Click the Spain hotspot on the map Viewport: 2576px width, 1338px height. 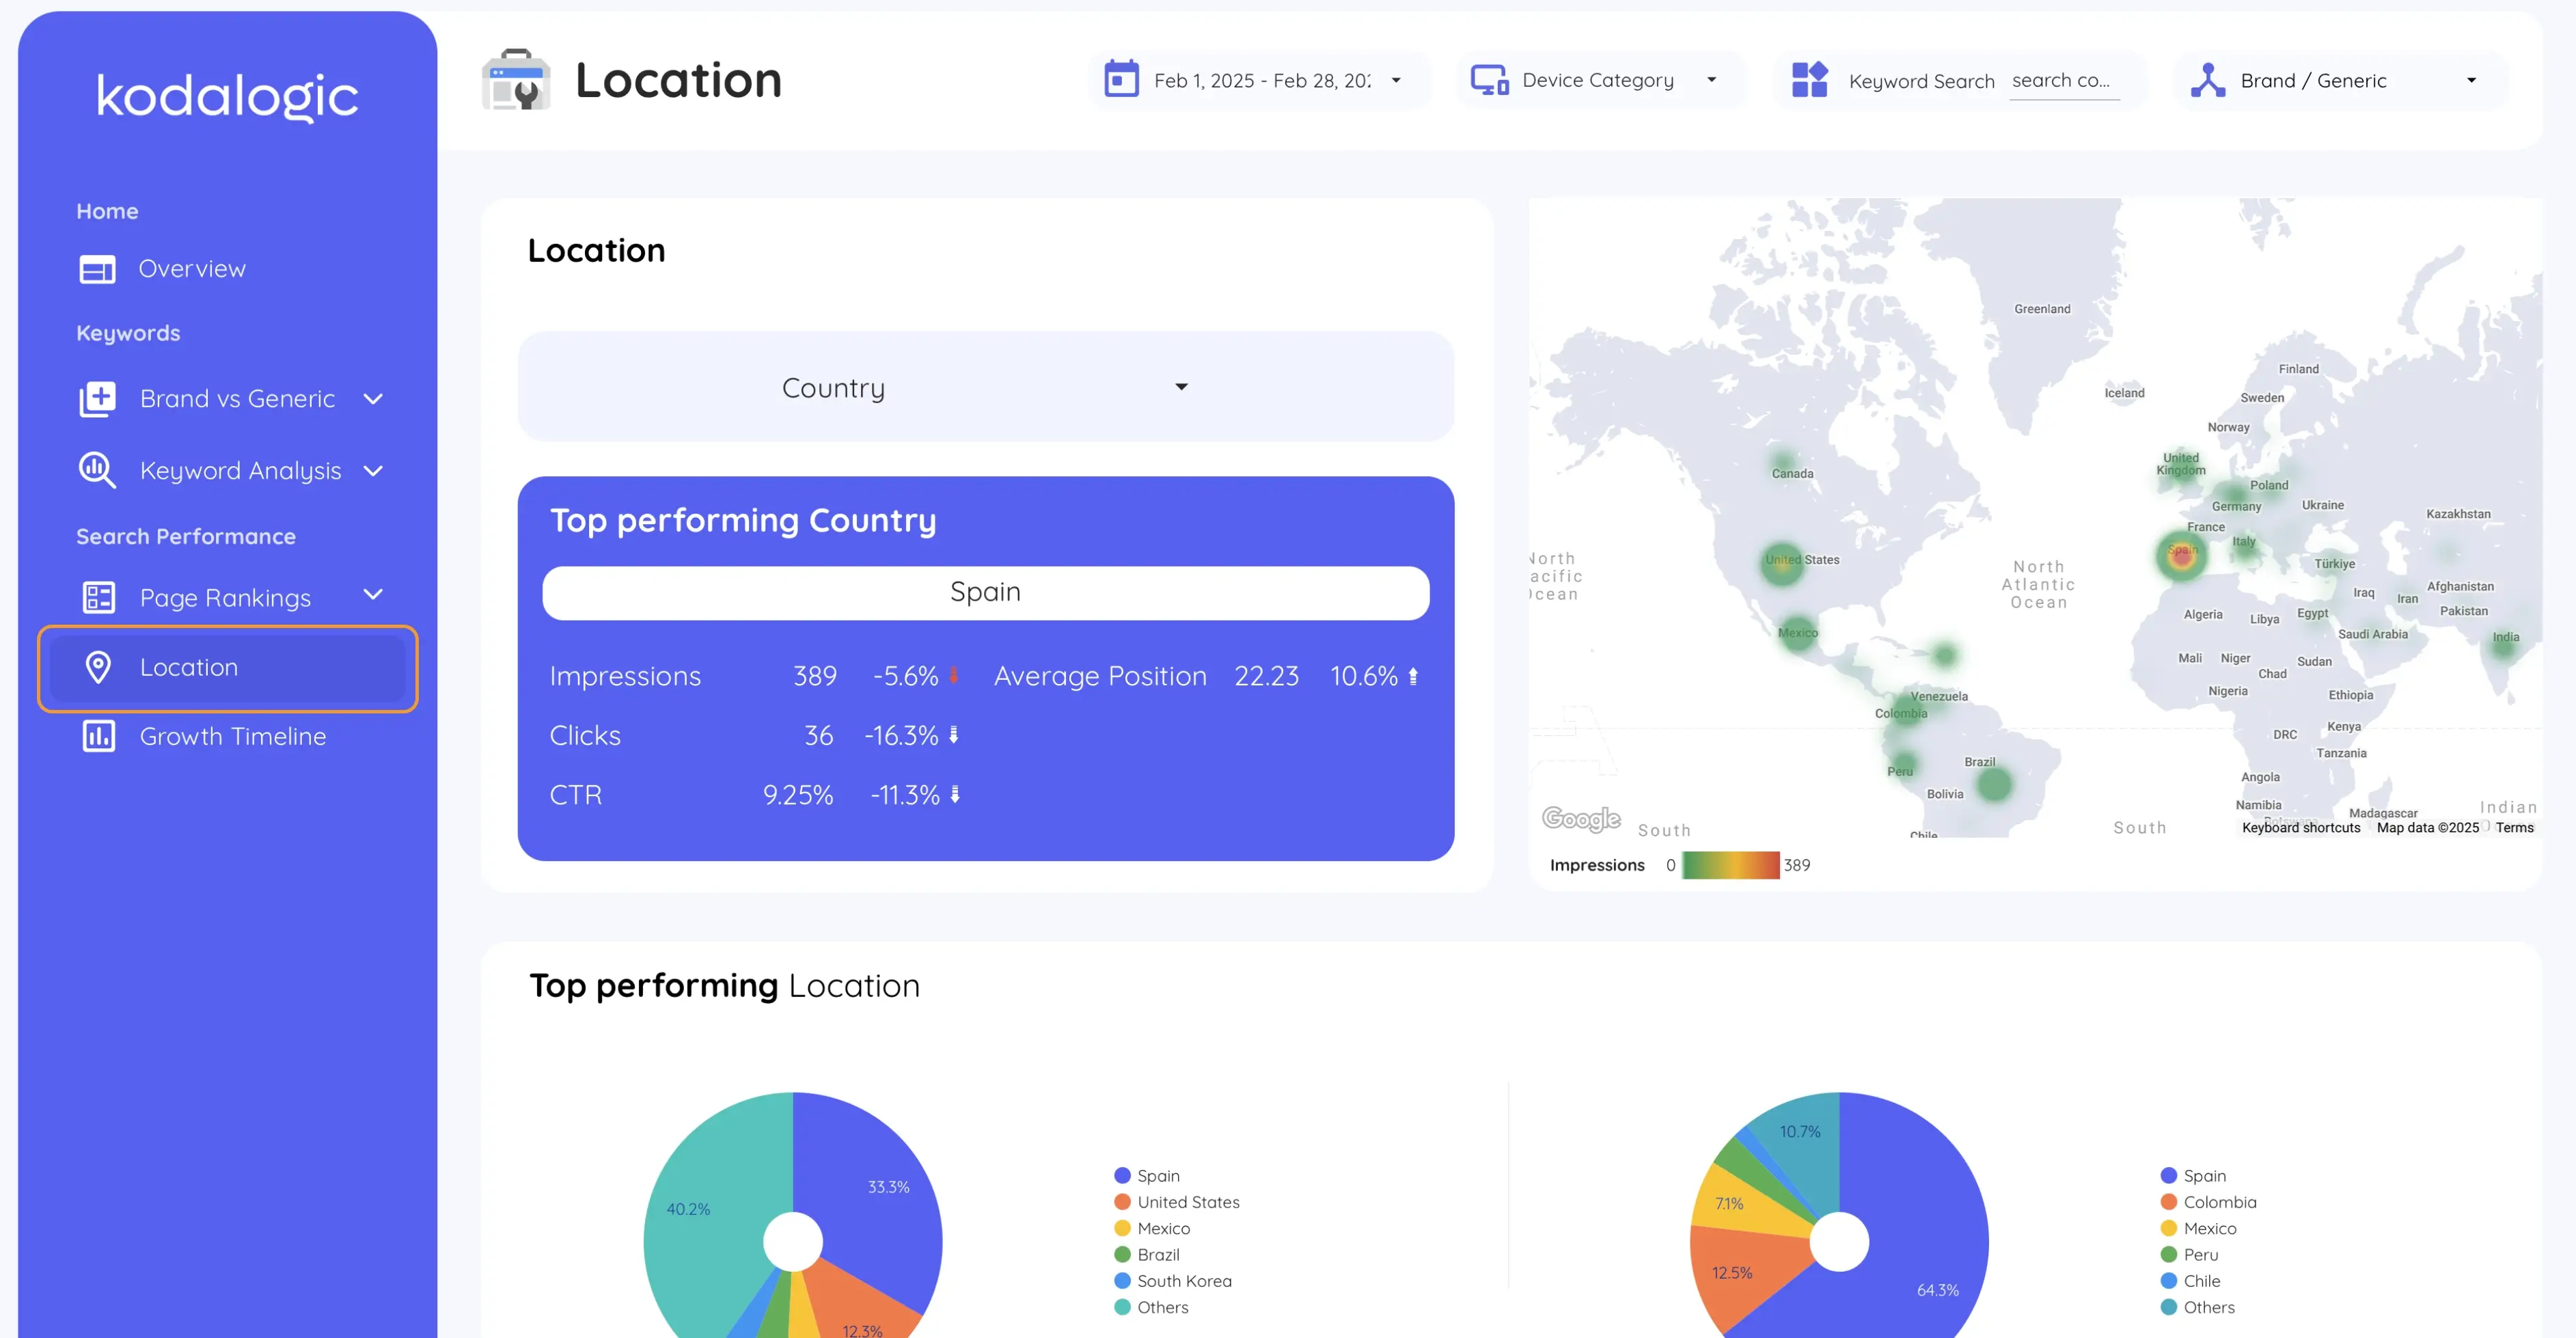[x=2181, y=555]
